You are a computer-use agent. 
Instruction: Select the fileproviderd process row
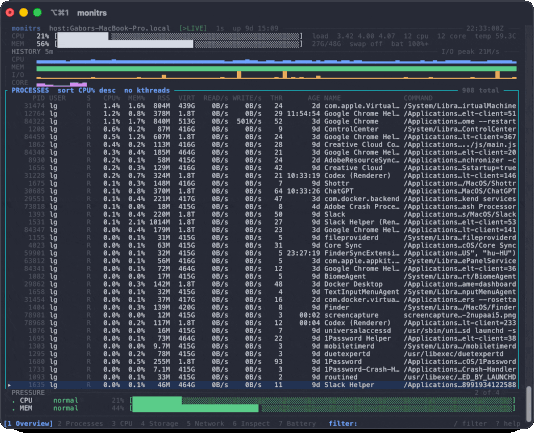[x=262, y=238]
